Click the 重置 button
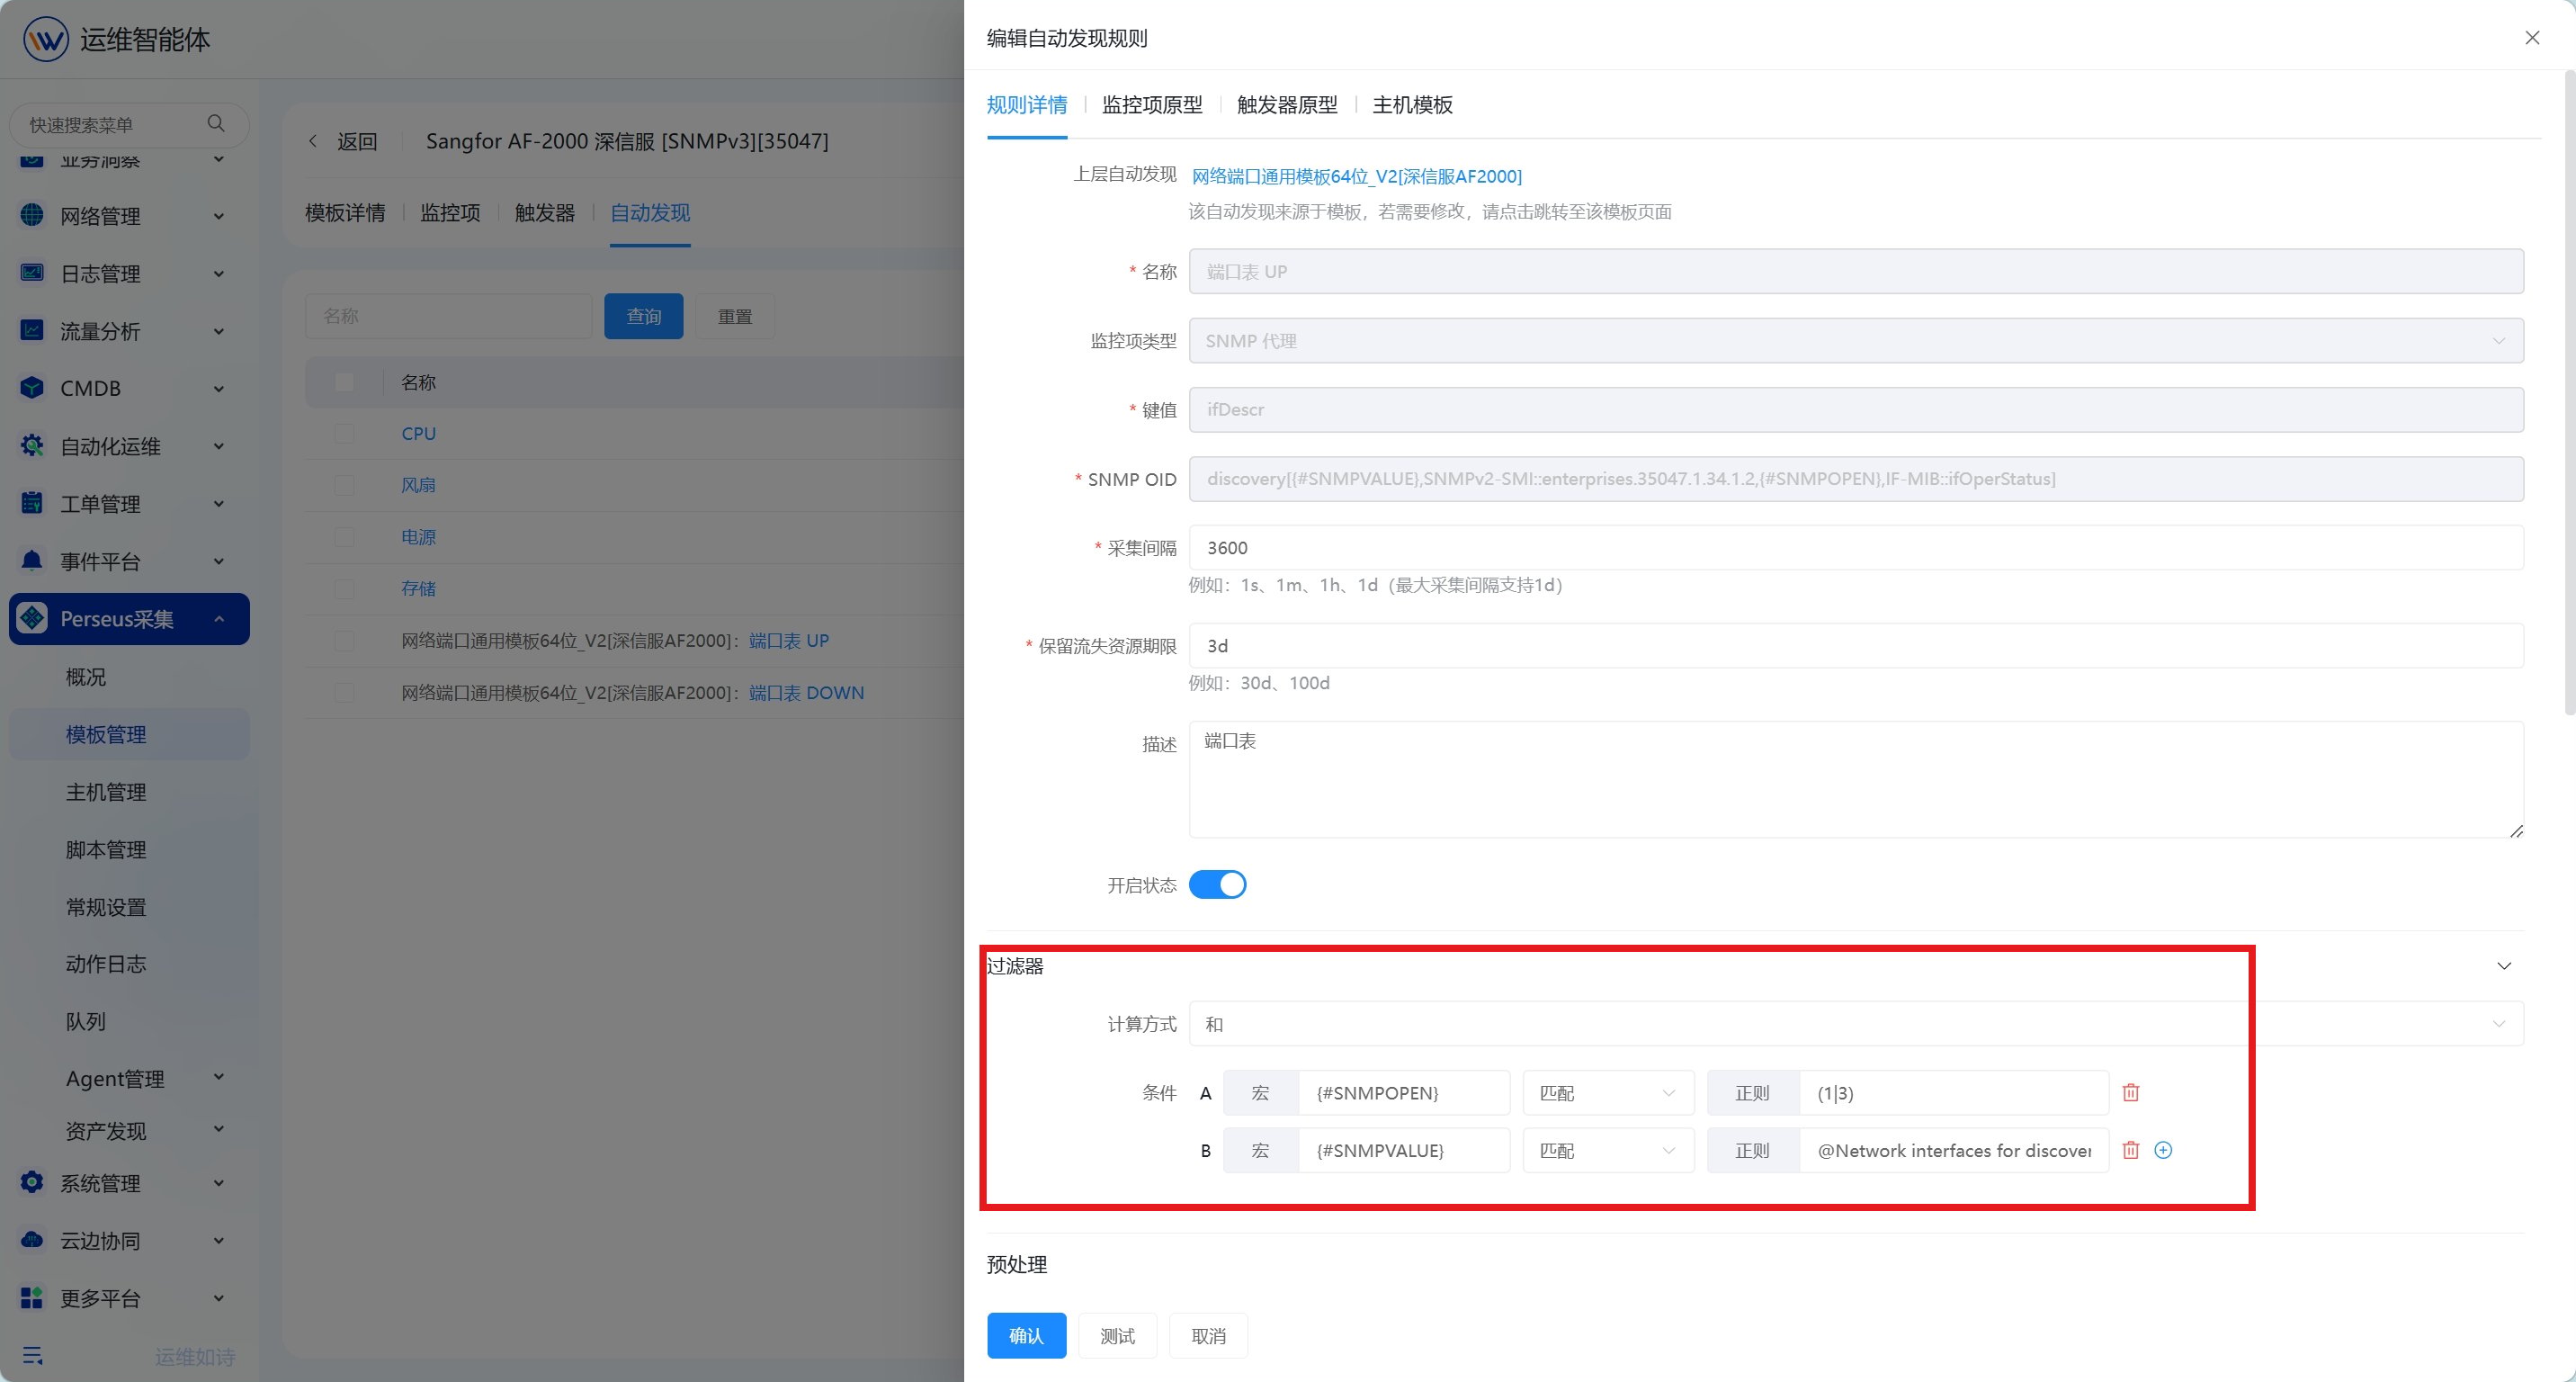 (734, 316)
